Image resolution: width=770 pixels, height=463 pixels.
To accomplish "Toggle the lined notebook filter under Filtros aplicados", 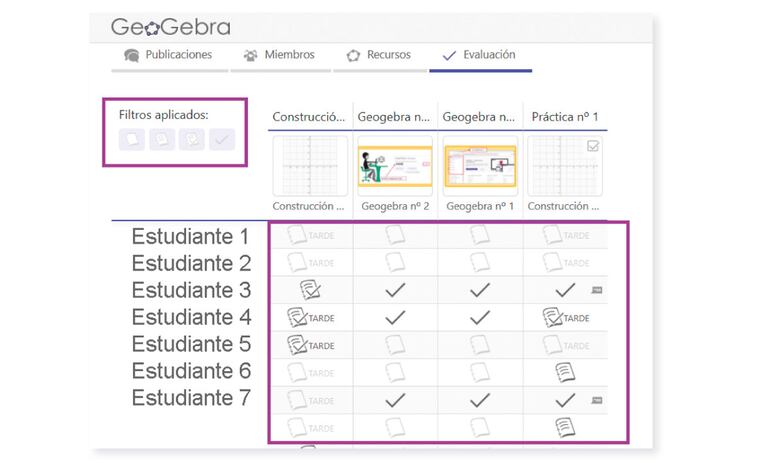I will (x=162, y=139).
